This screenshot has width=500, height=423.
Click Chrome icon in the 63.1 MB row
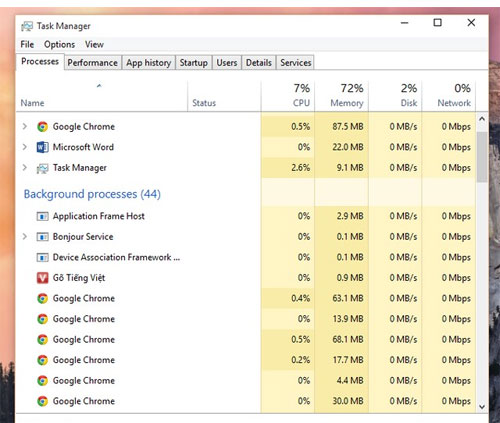[42, 298]
